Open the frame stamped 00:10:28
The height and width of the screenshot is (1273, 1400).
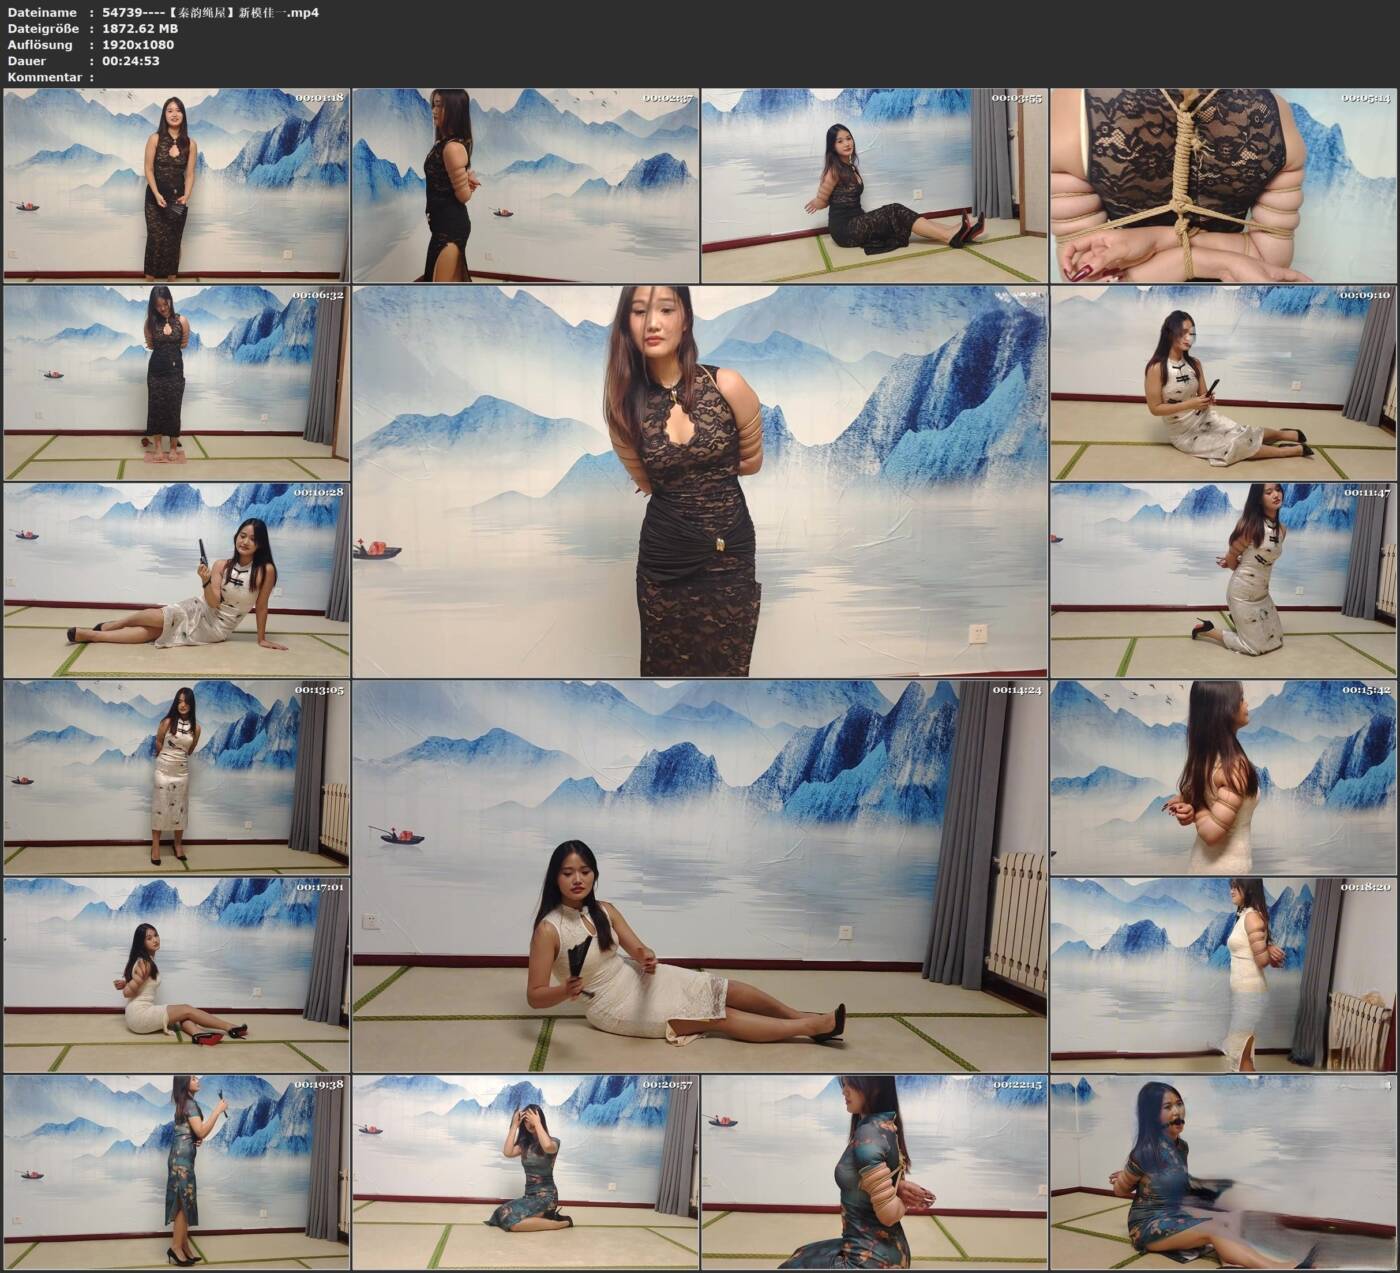click(176, 580)
